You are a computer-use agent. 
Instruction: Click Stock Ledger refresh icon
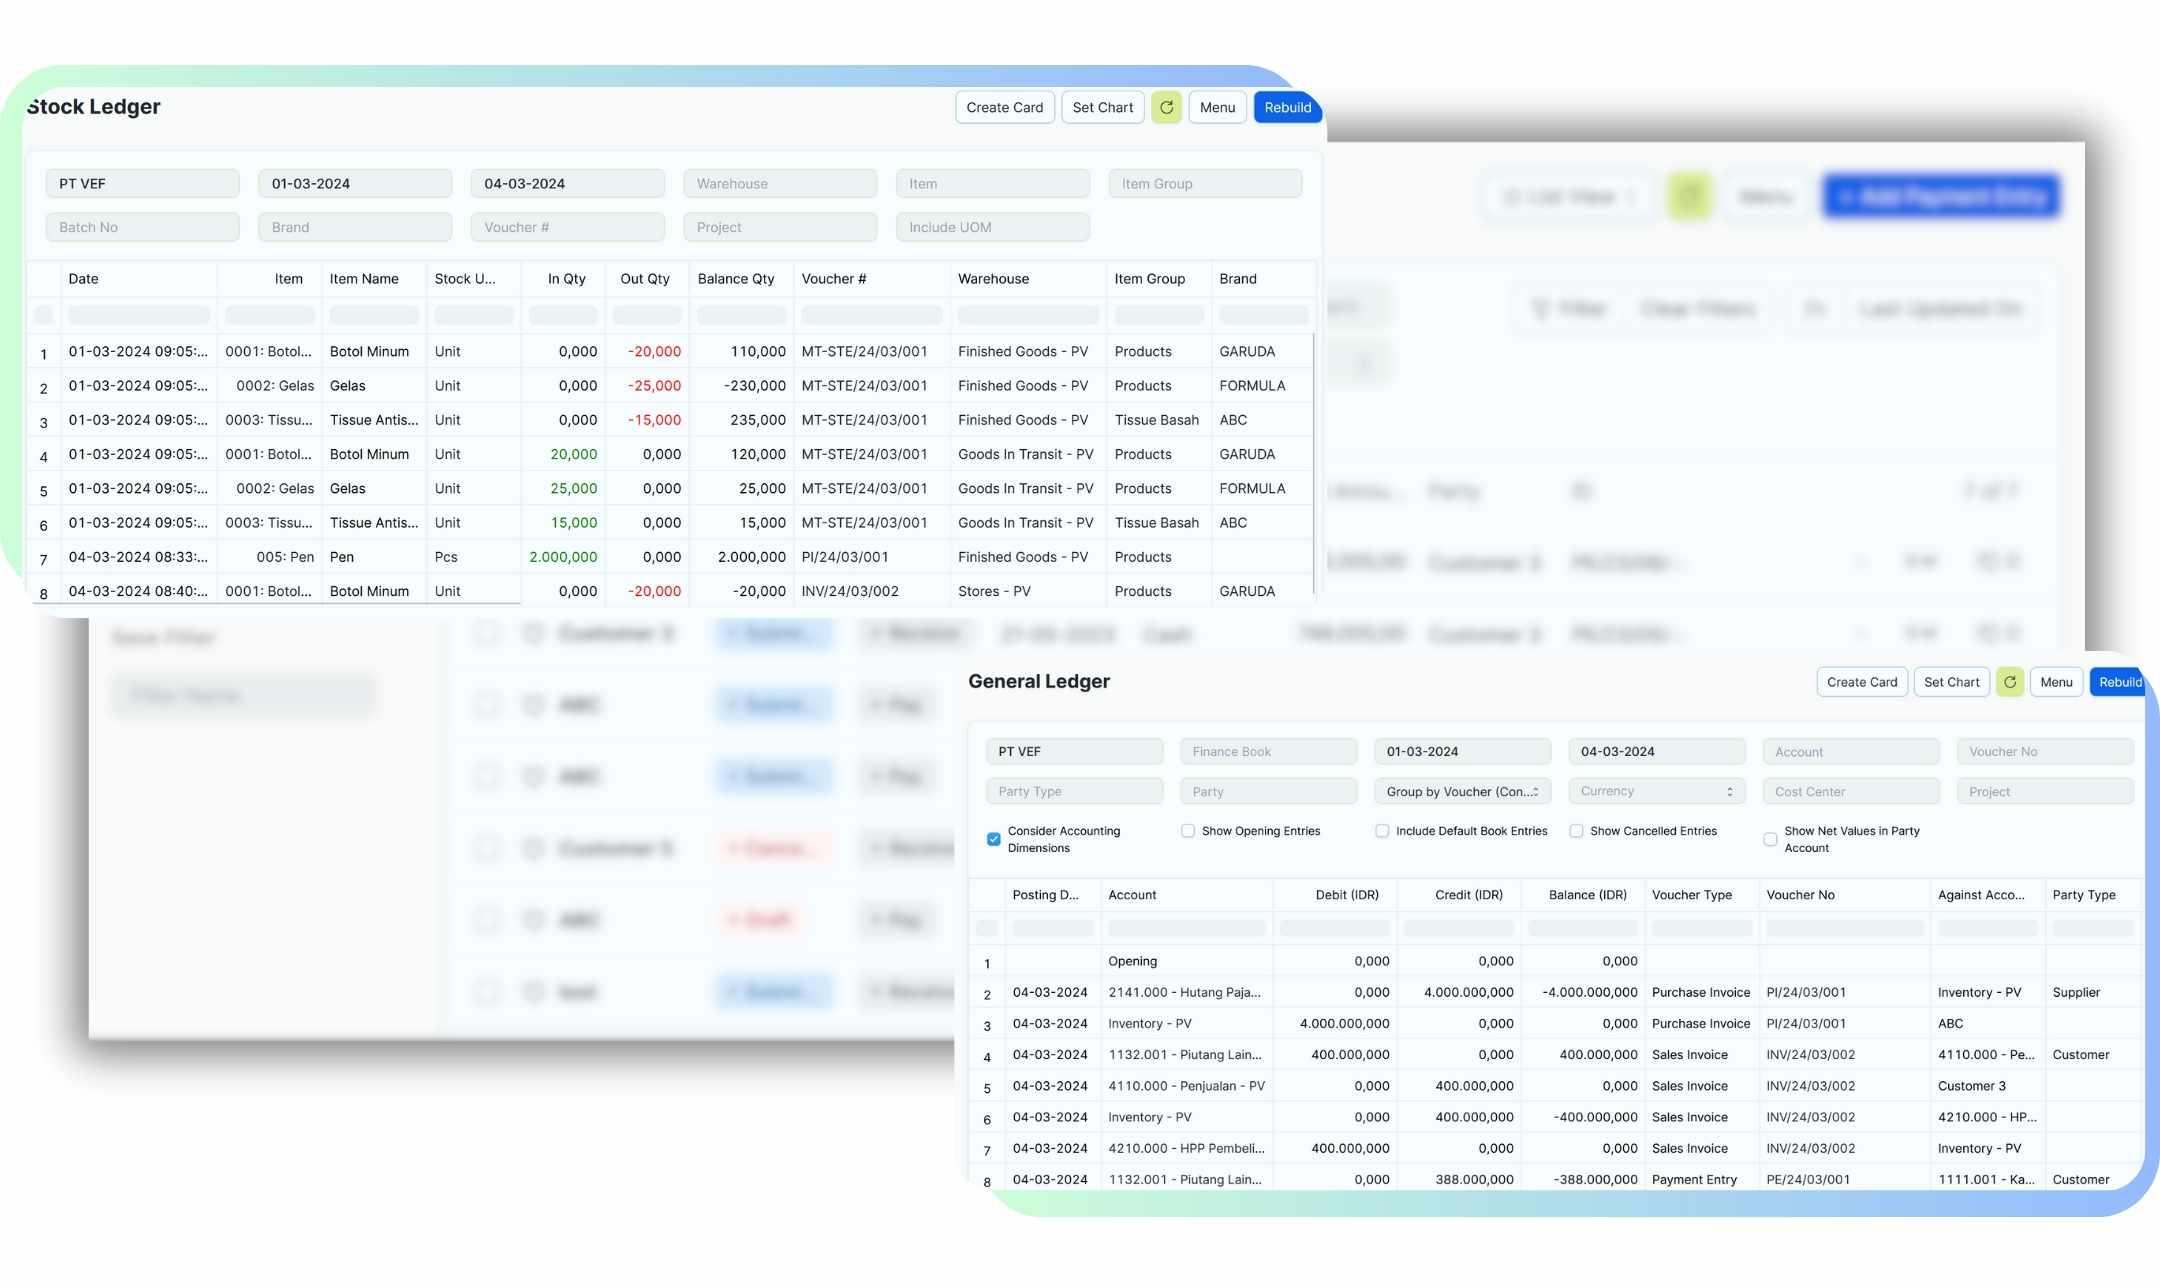click(1166, 107)
